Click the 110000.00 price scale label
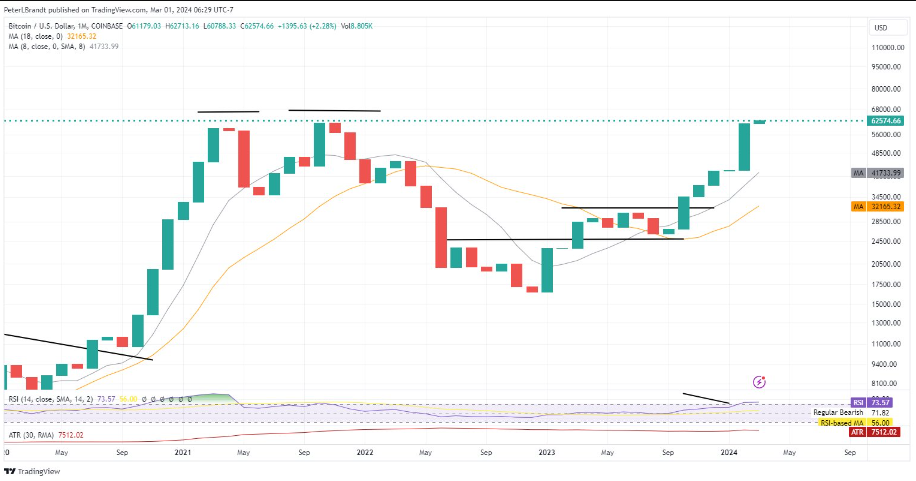Image resolution: width=916 pixels, height=481 pixels. [x=887, y=48]
